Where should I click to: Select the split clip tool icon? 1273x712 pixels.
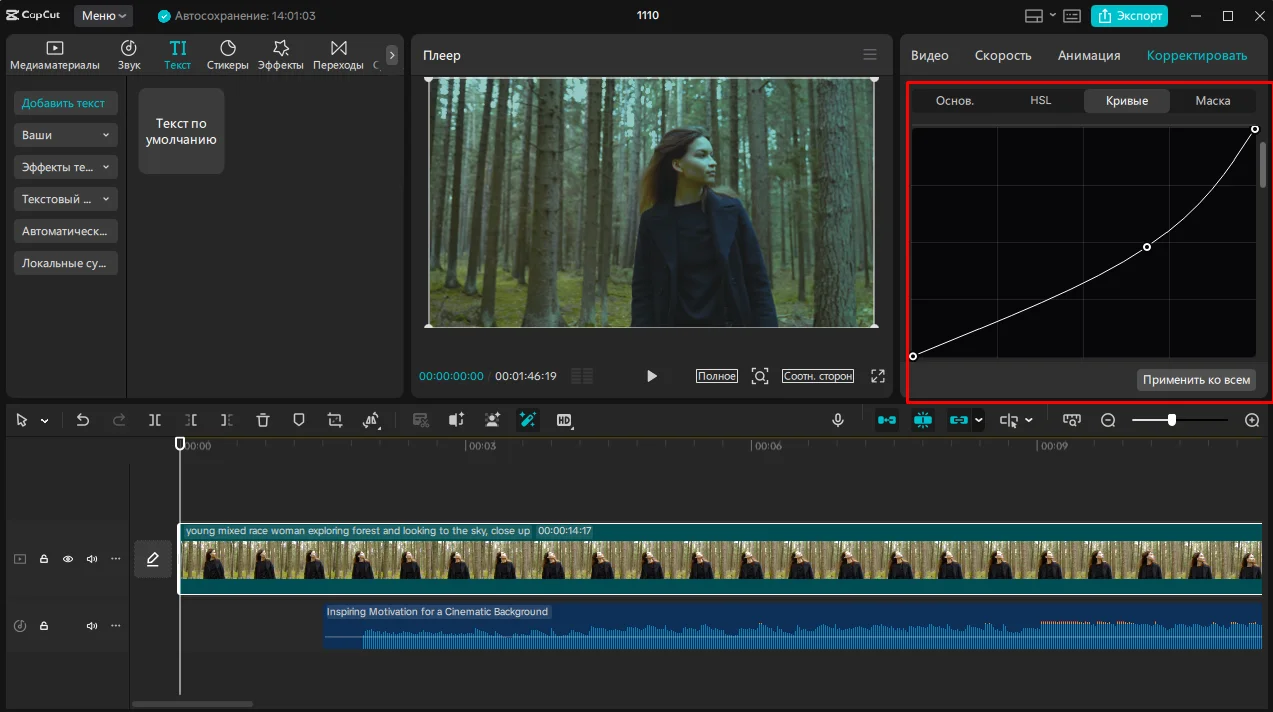click(x=155, y=421)
